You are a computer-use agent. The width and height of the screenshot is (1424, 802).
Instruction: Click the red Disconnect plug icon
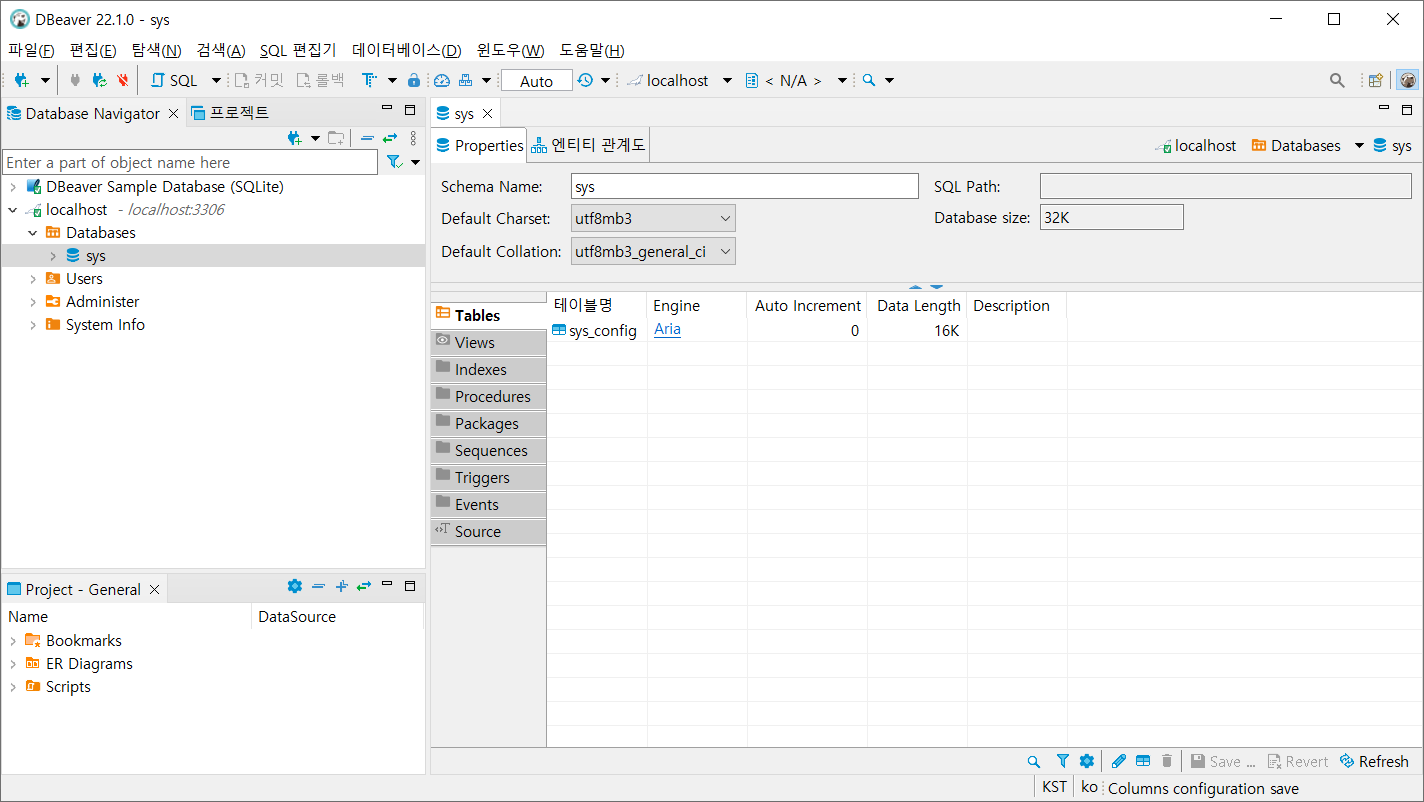click(x=123, y=80)
